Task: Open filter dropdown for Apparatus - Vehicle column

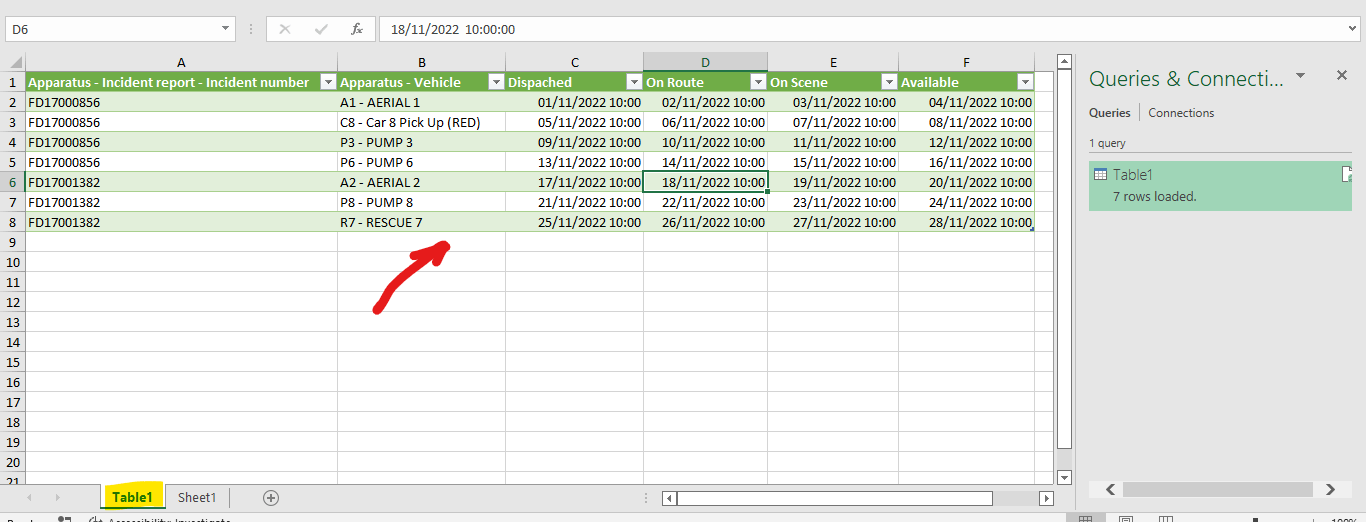Action: pyautogui.click(x=495, y=82)
